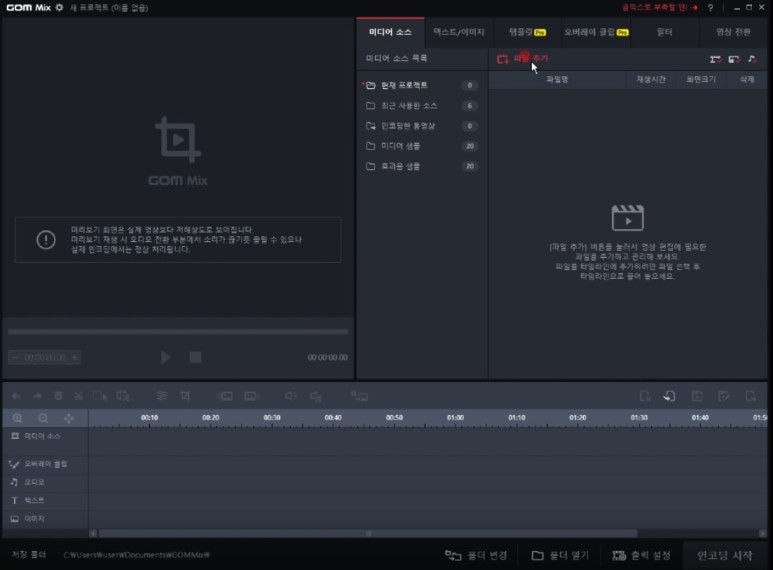Viewport: 773px width, 570px height.
Task: Open the 미디어 샘플 folder
Action: (422, 146)
